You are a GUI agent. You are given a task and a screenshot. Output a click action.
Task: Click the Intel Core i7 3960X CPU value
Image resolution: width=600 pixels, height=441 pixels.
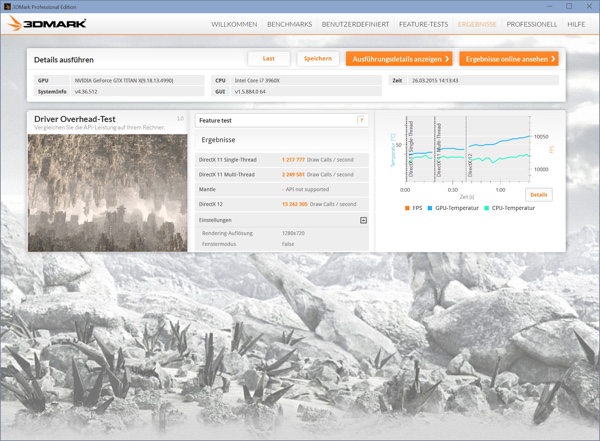click(306, 80)
